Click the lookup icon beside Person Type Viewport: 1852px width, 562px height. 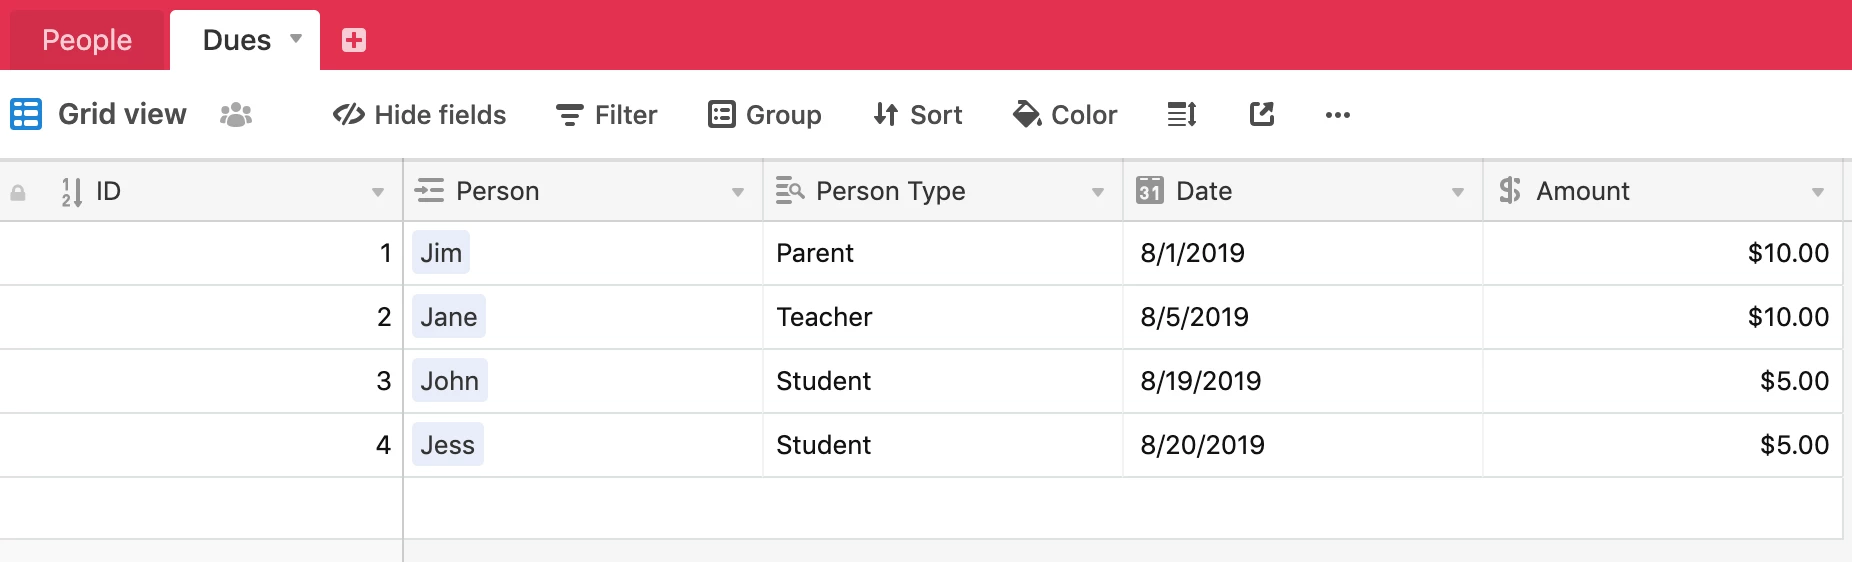click(790, 190)
